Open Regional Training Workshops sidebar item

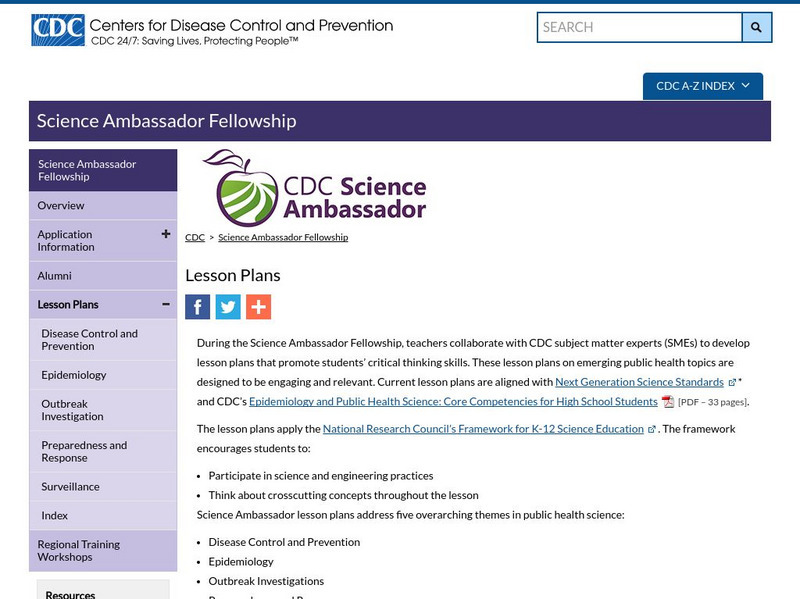pyautogui.click(x=79, y=551)
